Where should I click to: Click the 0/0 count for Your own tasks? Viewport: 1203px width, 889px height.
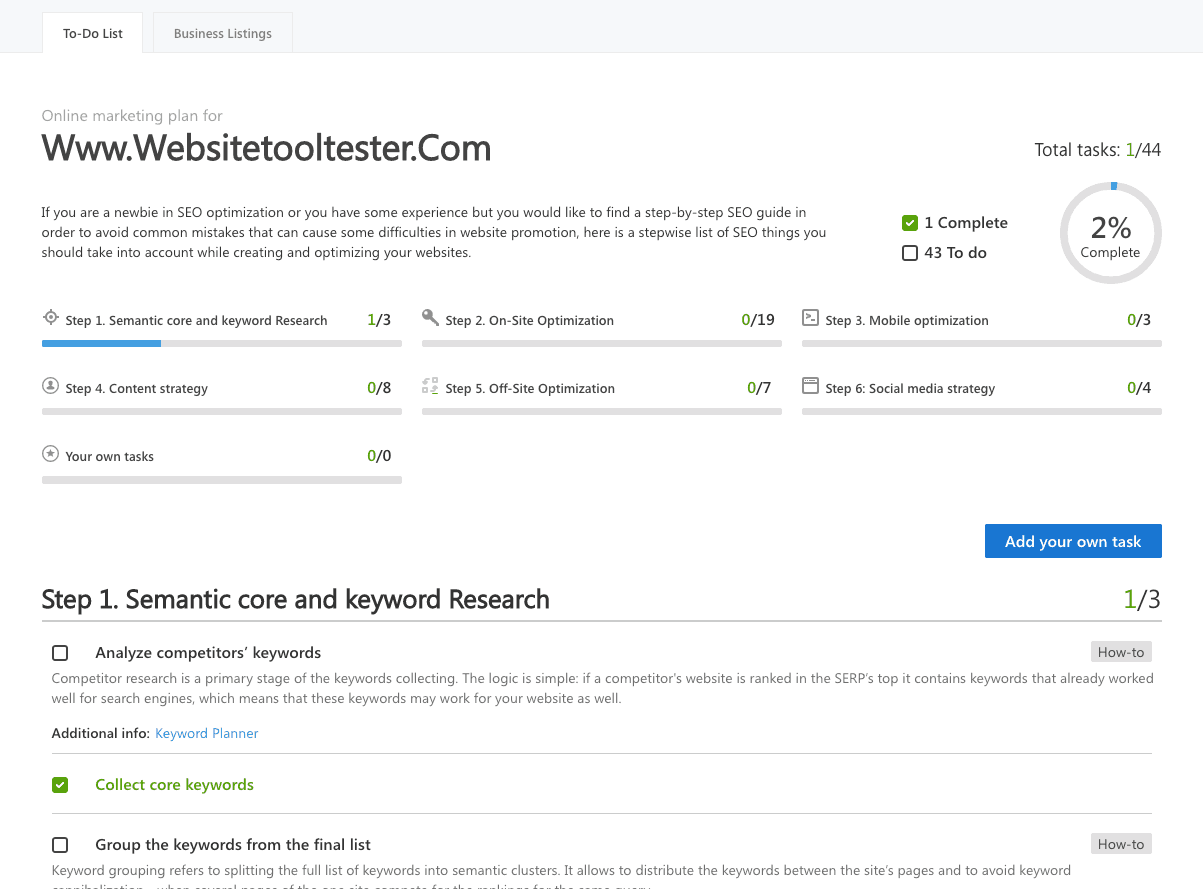(379, 456)
